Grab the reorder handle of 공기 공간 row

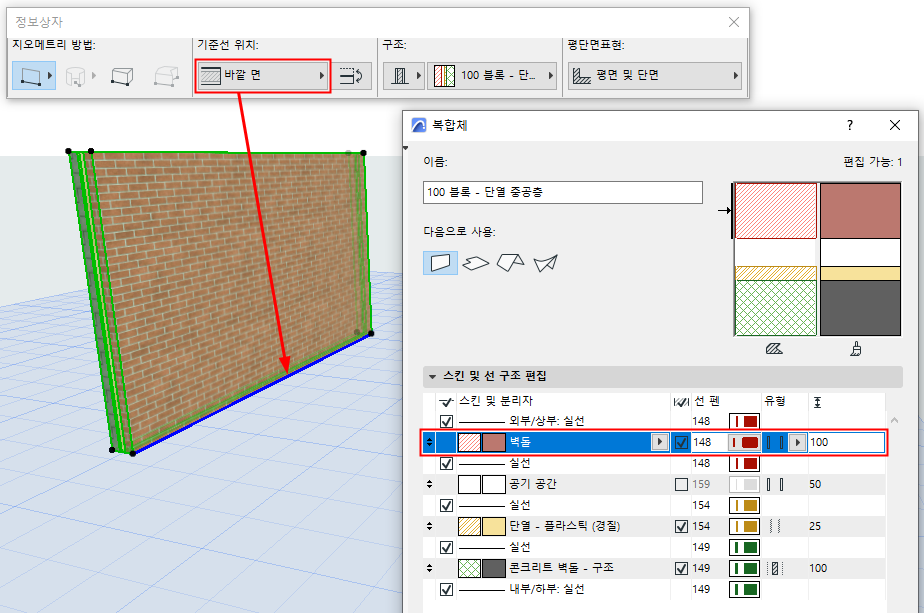coord(429,484)
